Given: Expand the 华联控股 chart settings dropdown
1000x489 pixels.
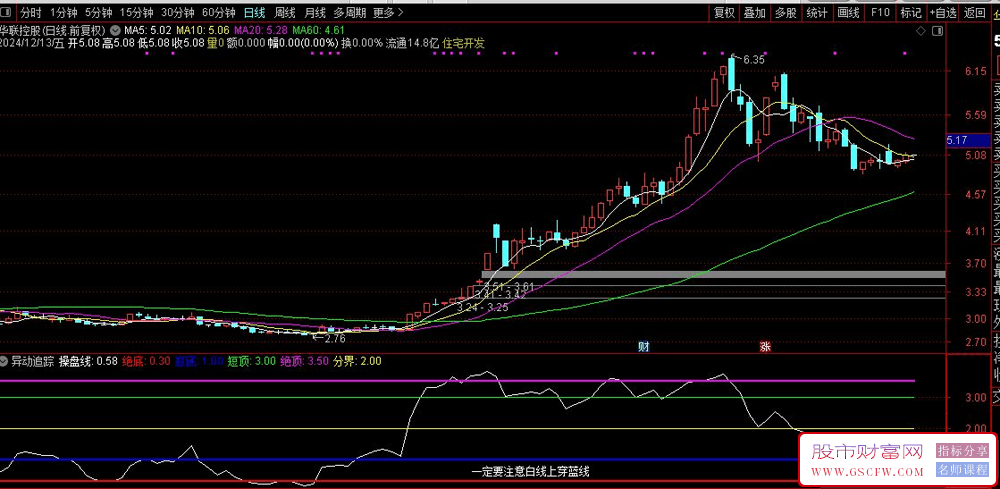Looking at the screenshot, I should [114, 29].
